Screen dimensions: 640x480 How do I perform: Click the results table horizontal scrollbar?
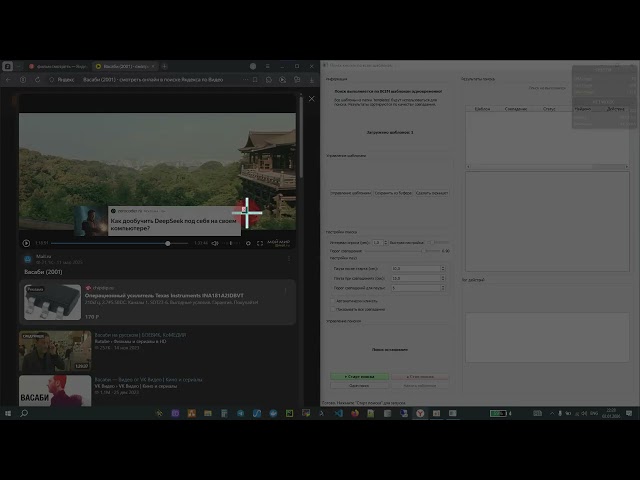point(547,167)
